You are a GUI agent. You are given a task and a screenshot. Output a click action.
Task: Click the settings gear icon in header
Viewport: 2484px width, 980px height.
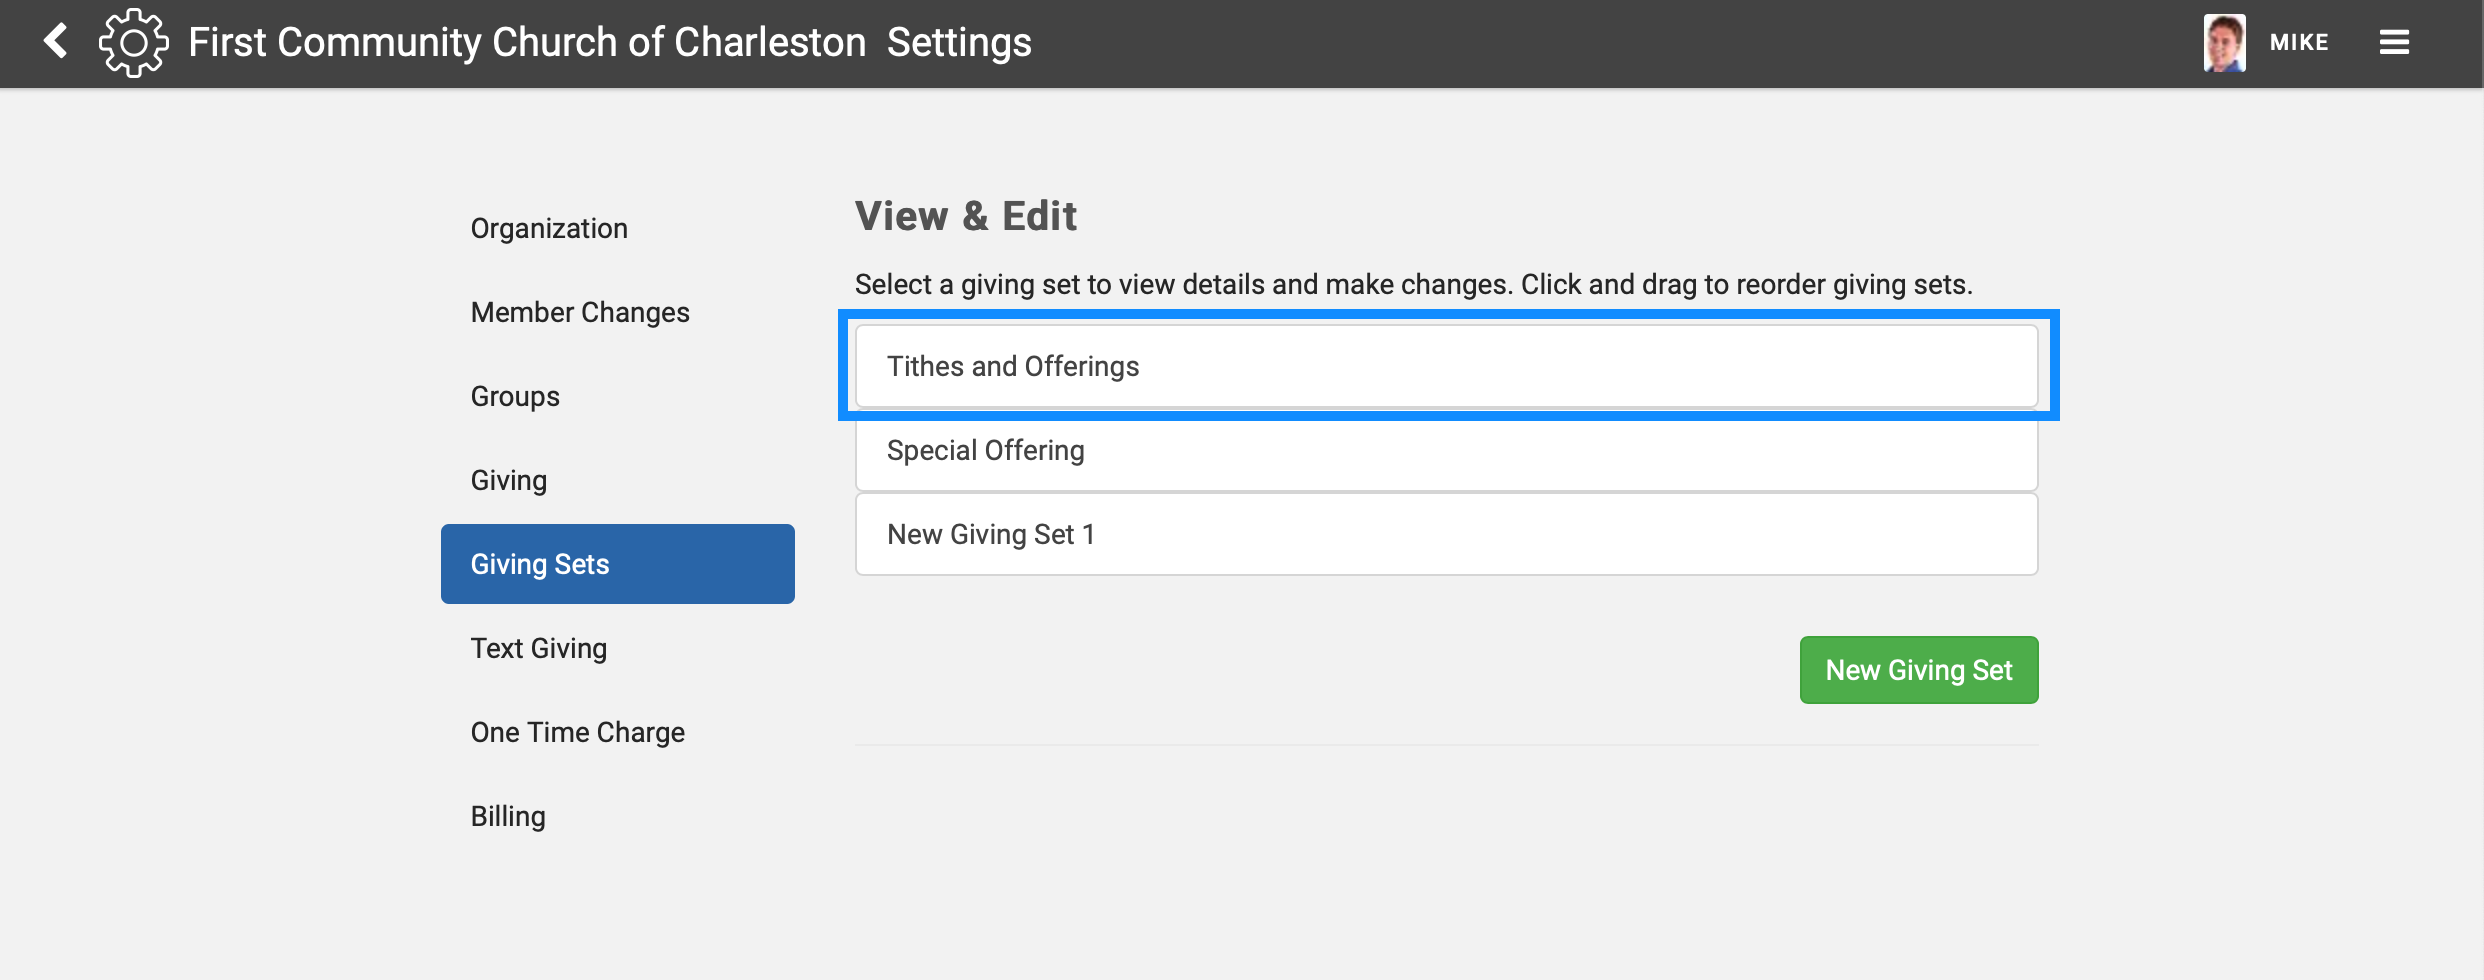(133, 43)
